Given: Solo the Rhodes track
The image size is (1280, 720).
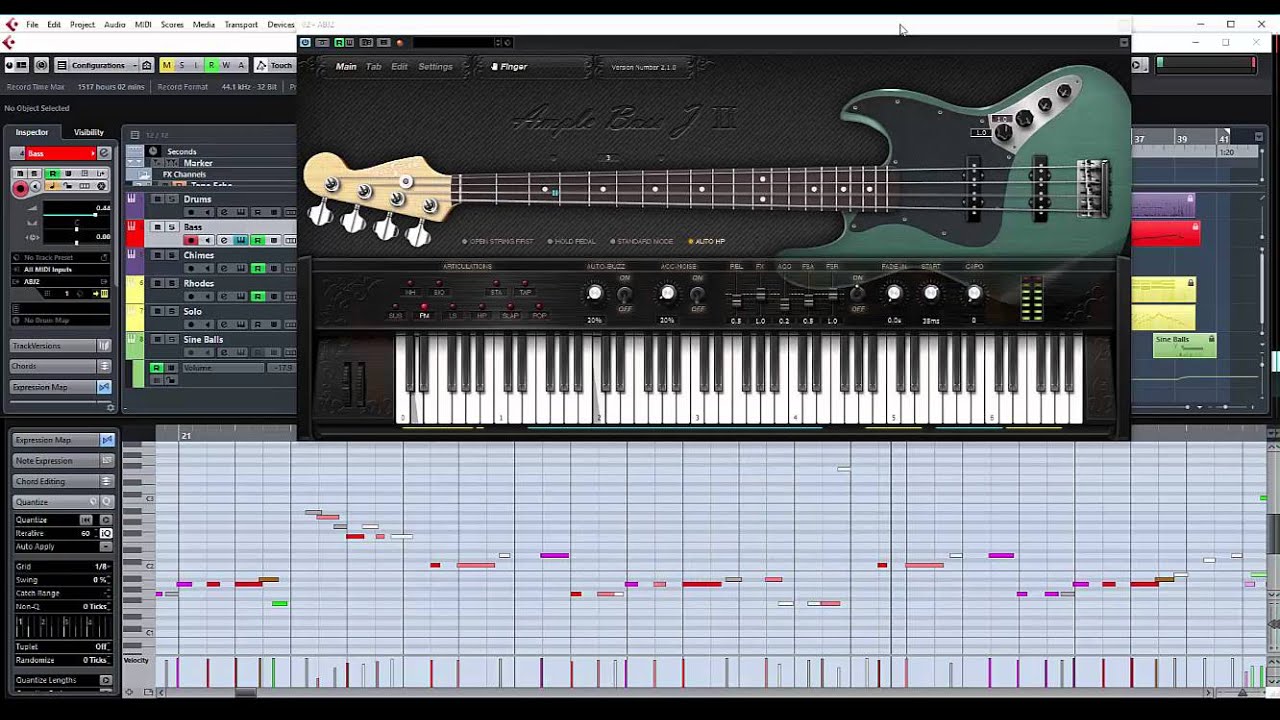Looking at the screenshot, I should pos(171,283).
